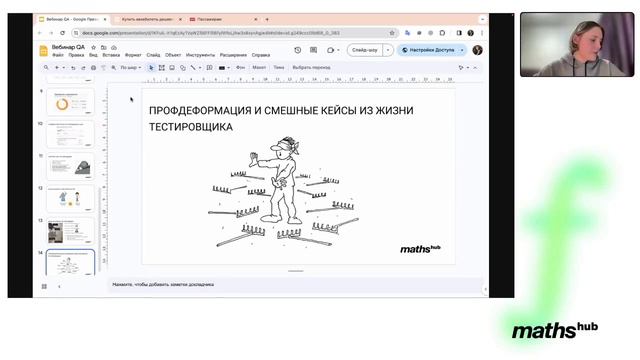Open the search menus magnifier icon

coord(46,67)
